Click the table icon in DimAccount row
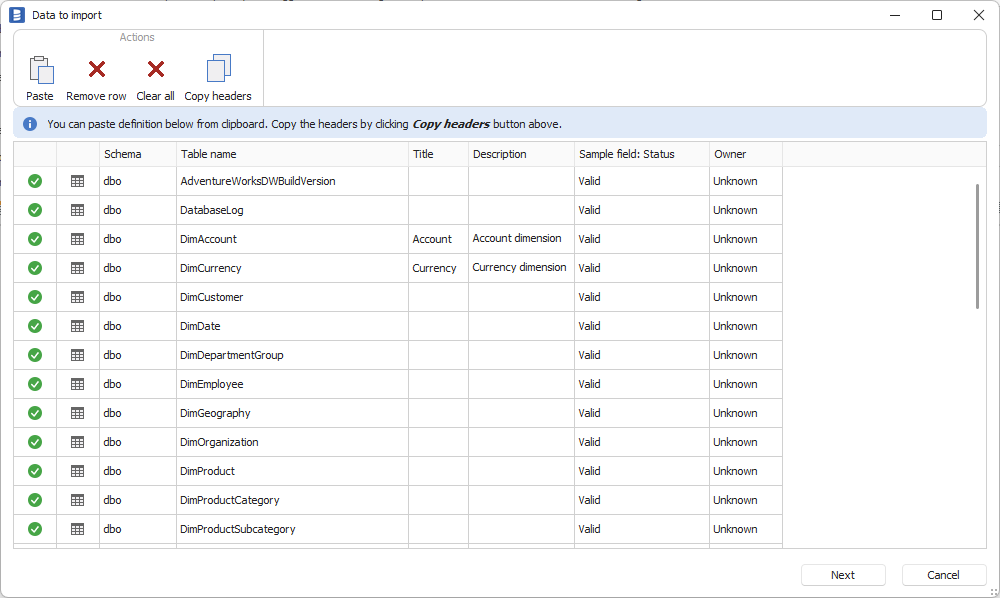 [x=78, y=239]
